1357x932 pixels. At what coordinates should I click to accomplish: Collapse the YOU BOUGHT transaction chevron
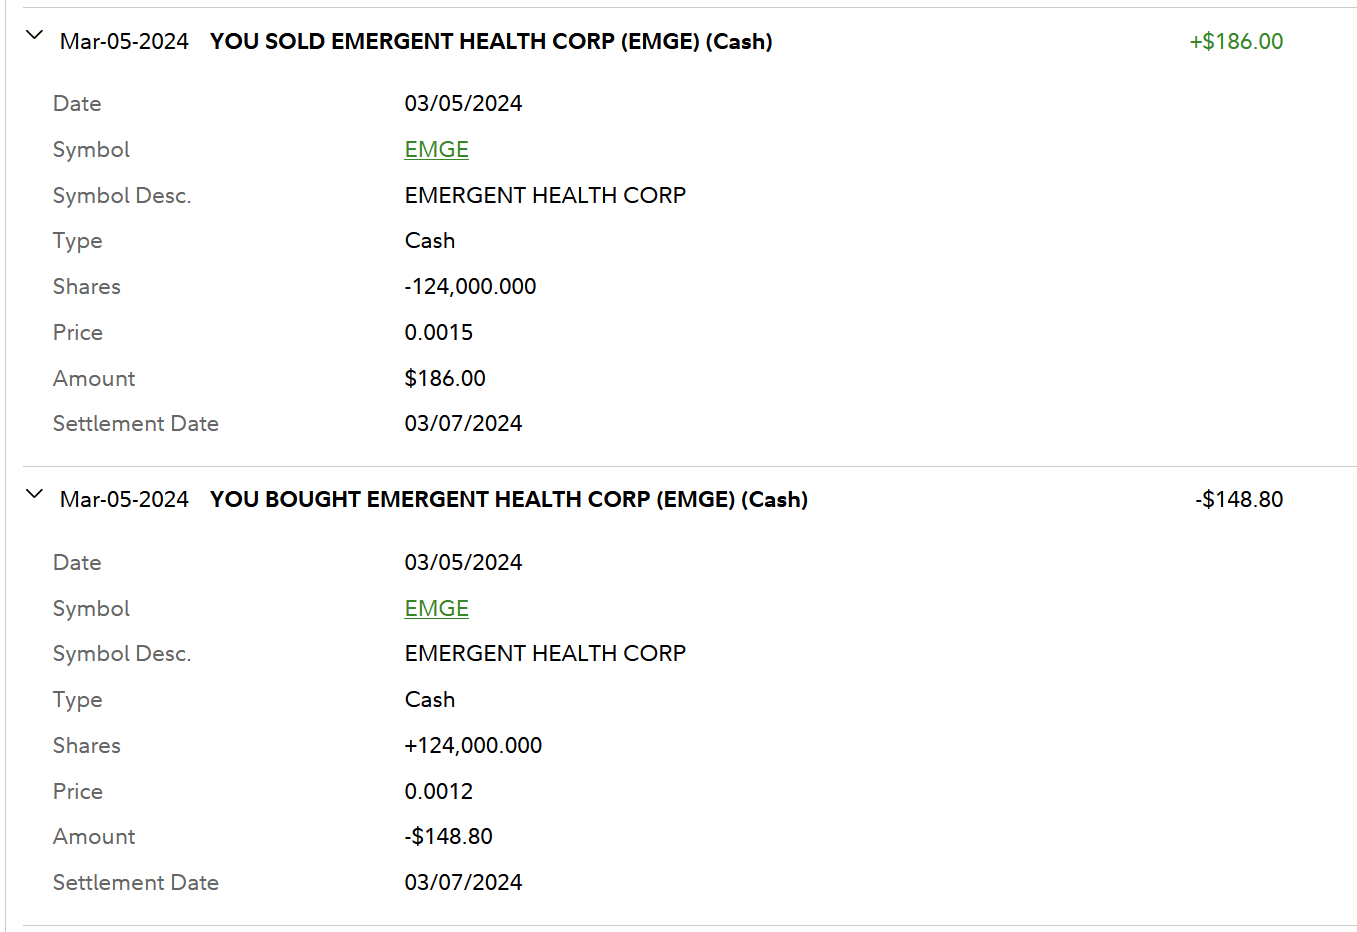[x=34, y=494]
